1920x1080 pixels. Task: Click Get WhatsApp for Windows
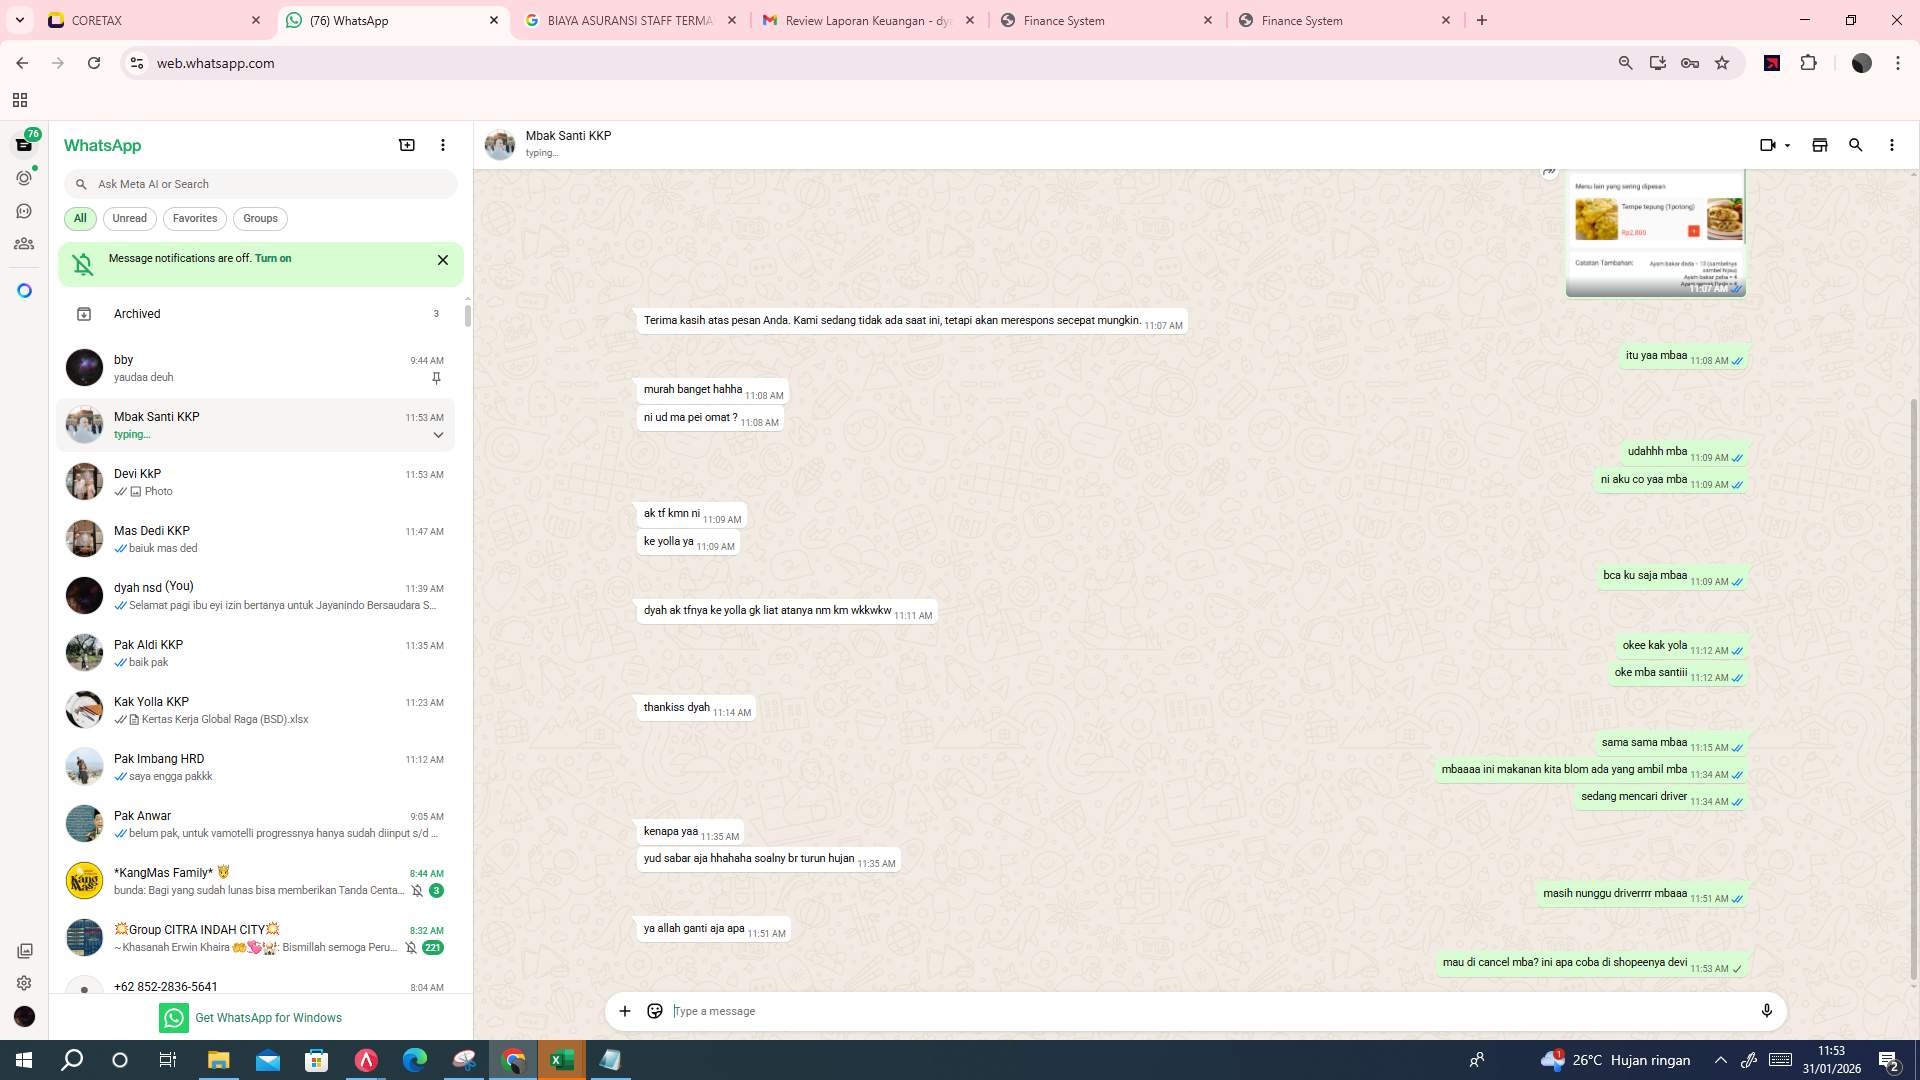268,1017
